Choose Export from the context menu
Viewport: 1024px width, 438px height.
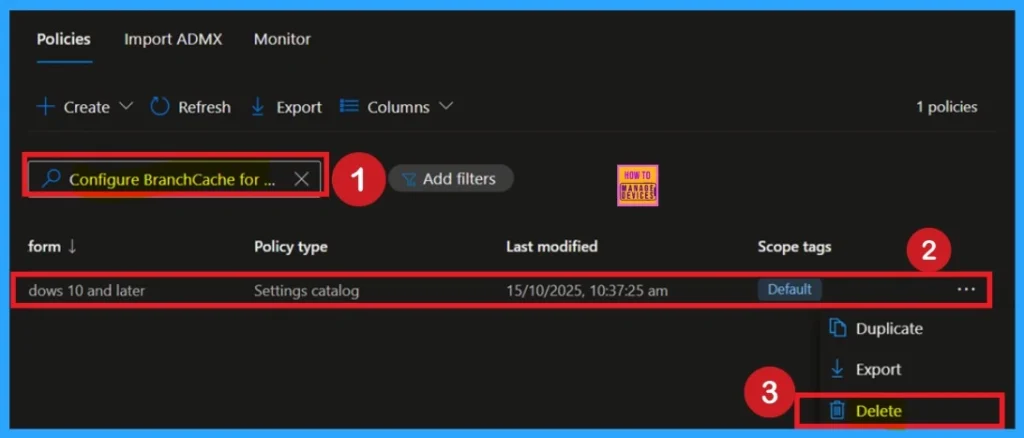877,369
